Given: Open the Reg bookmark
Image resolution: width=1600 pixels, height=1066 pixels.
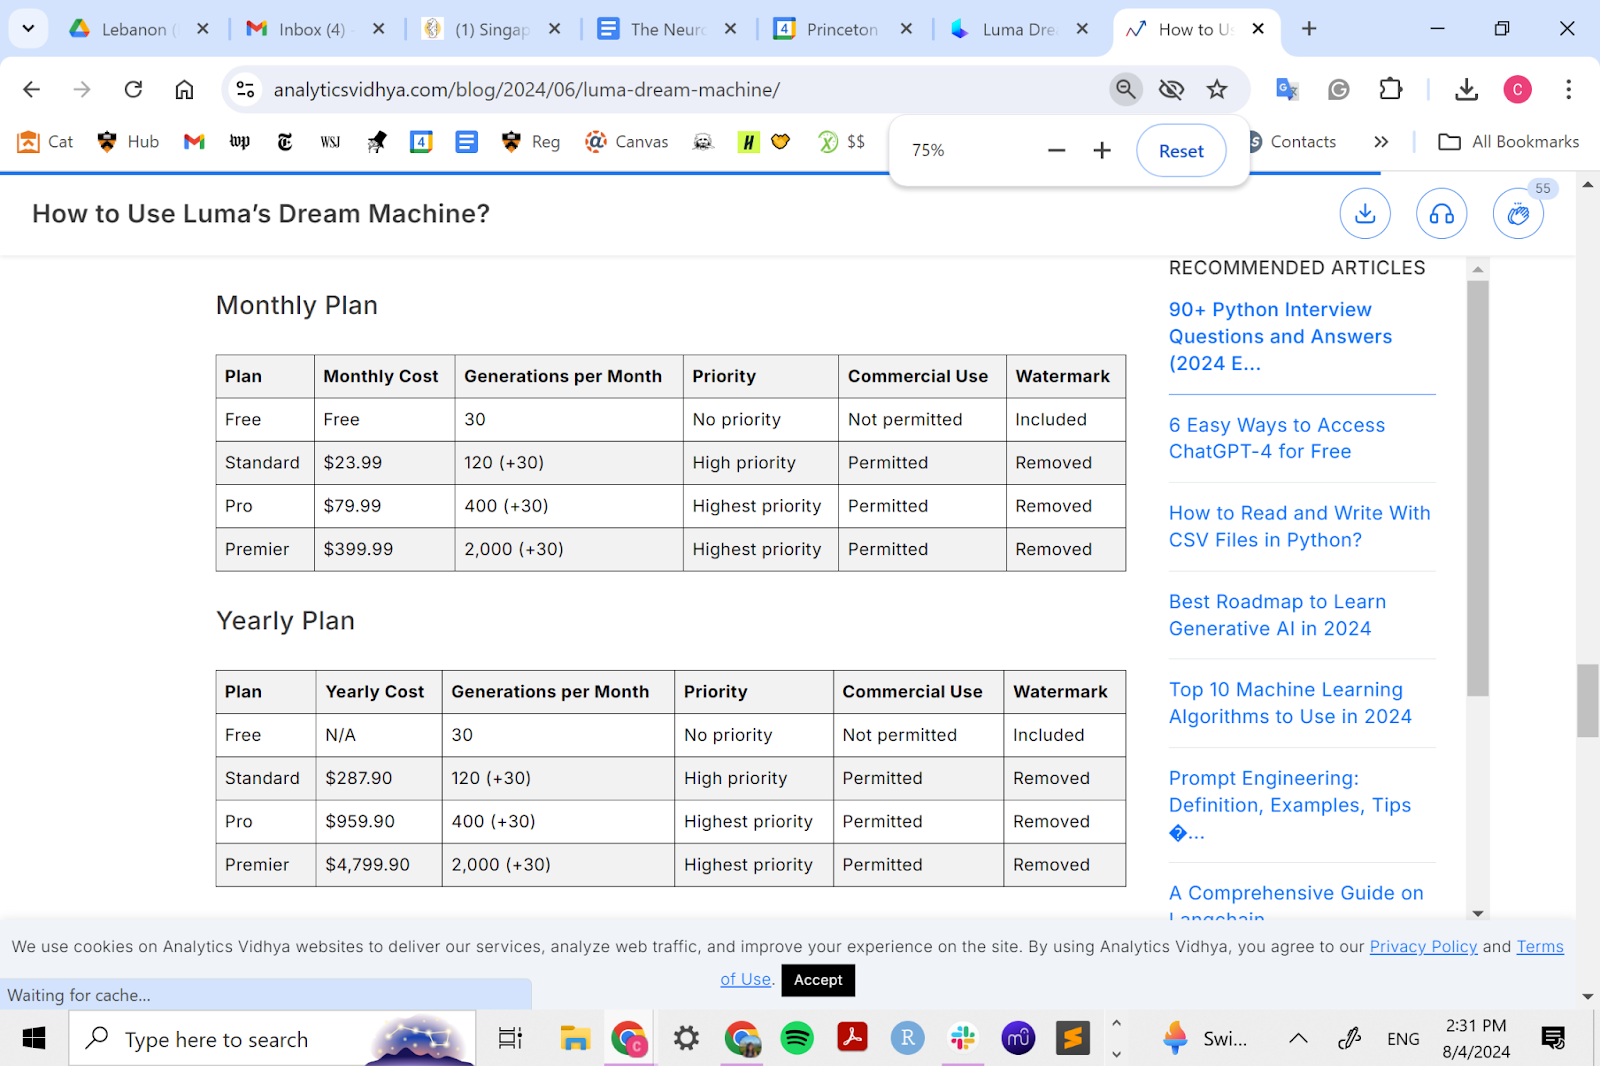Looking at the screenshot, I should point(530,142).
